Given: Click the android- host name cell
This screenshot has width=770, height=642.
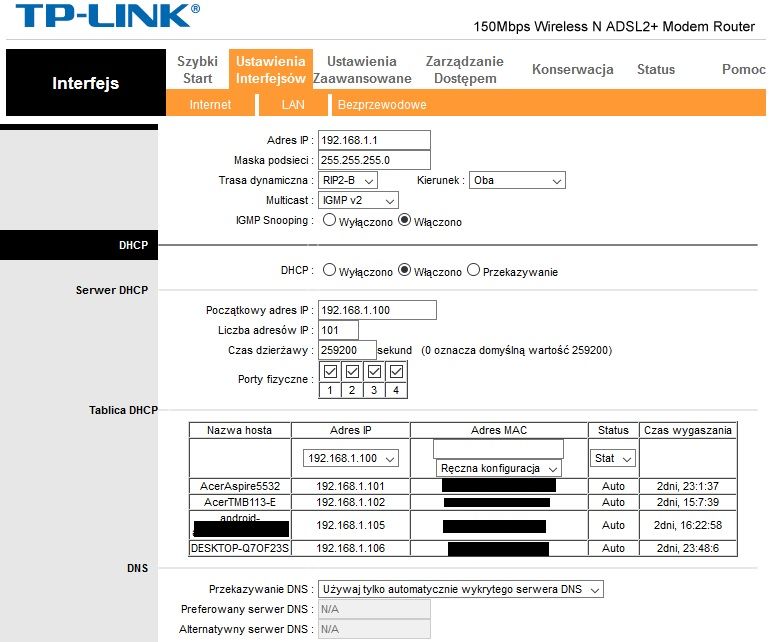Looking at the screenshot, I should (x=240, y=525).
